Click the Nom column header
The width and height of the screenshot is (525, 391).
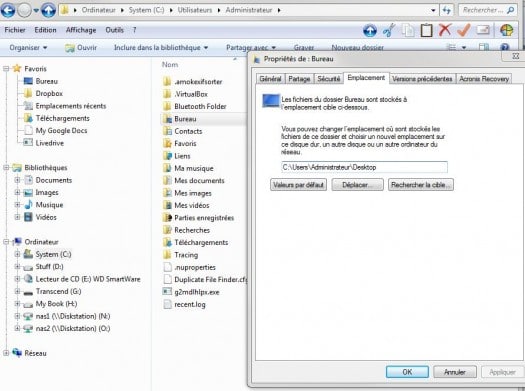(x=170, y=65)
